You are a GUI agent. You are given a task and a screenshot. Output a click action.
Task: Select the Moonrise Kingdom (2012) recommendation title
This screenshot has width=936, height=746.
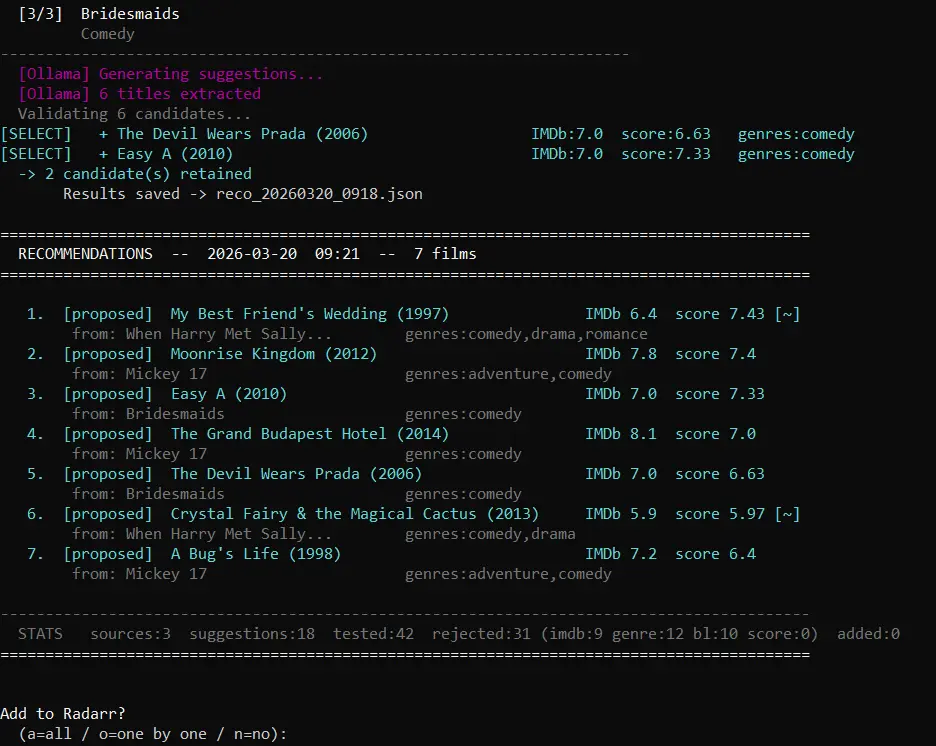point(273,354)
